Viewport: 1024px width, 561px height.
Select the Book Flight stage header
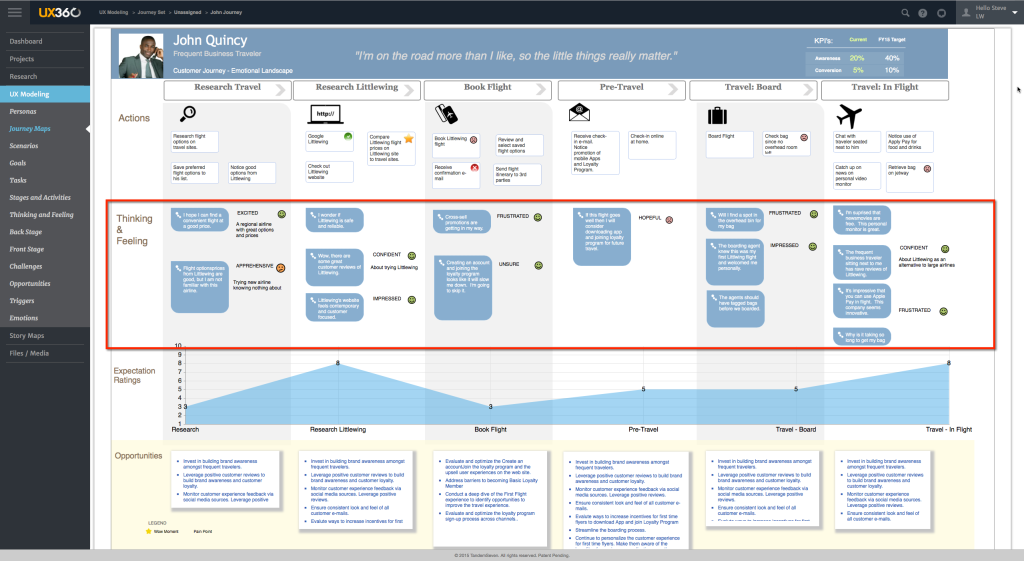[487, 89]
